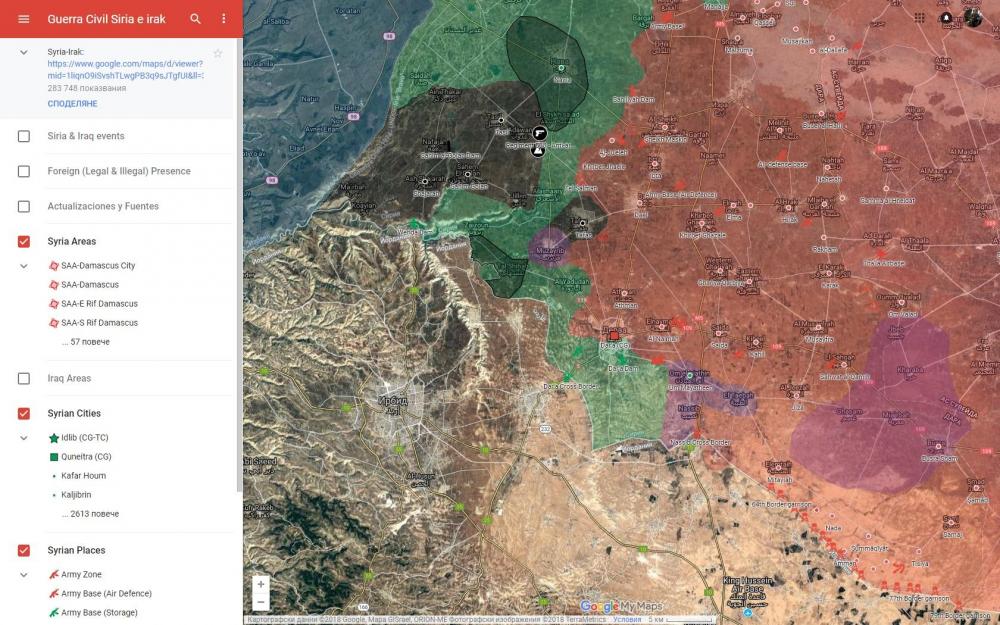The height and width of the screenshot is (625, 1000).
Task: Show the 57 more Syria Areas items
Action: tap(85, 342)
